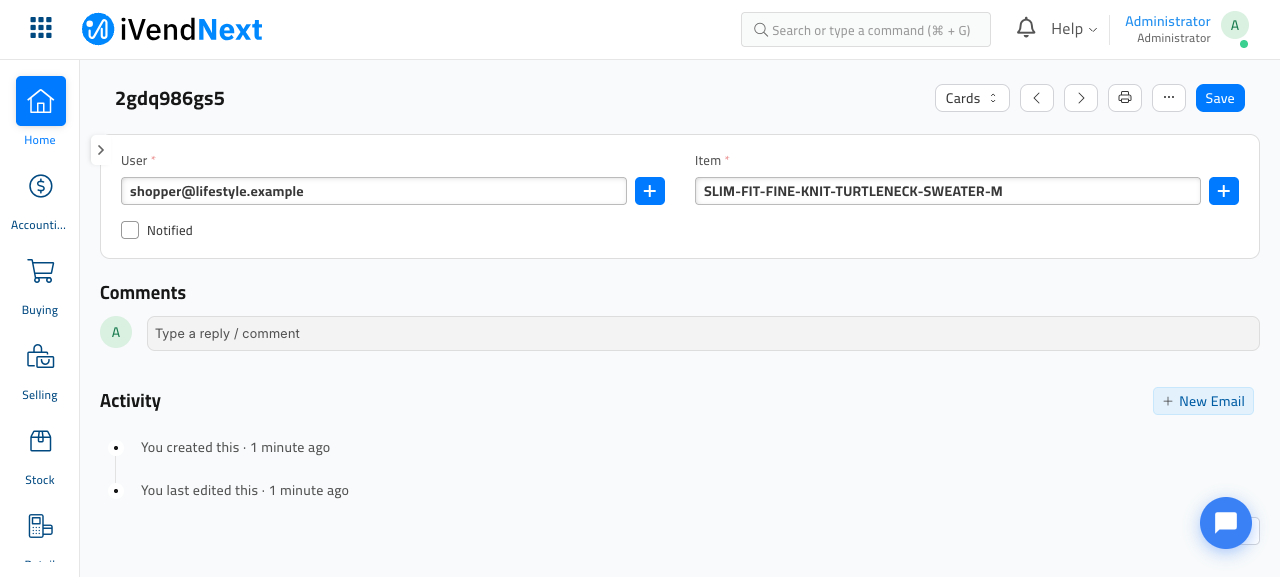Viewport: 1280px width, 577px height.
Task: Expand the collapsed sidebar panel
Action: click(101, 150)
